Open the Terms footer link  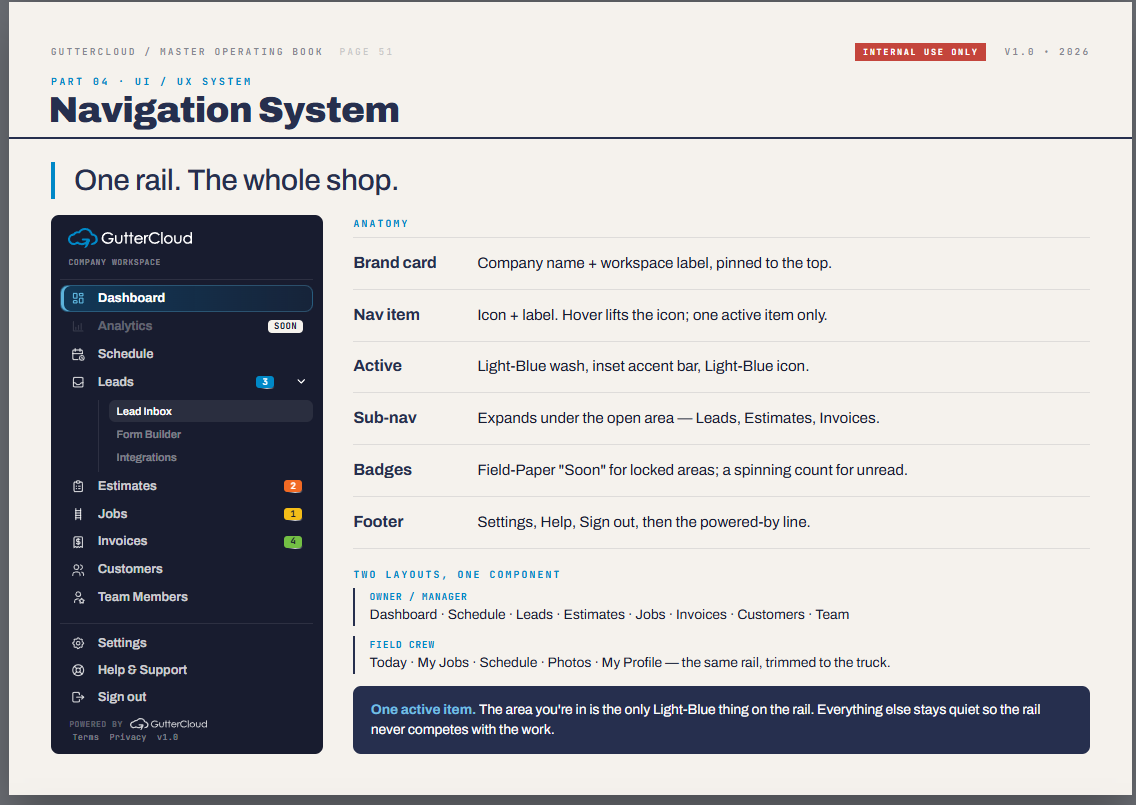(85, 737)
